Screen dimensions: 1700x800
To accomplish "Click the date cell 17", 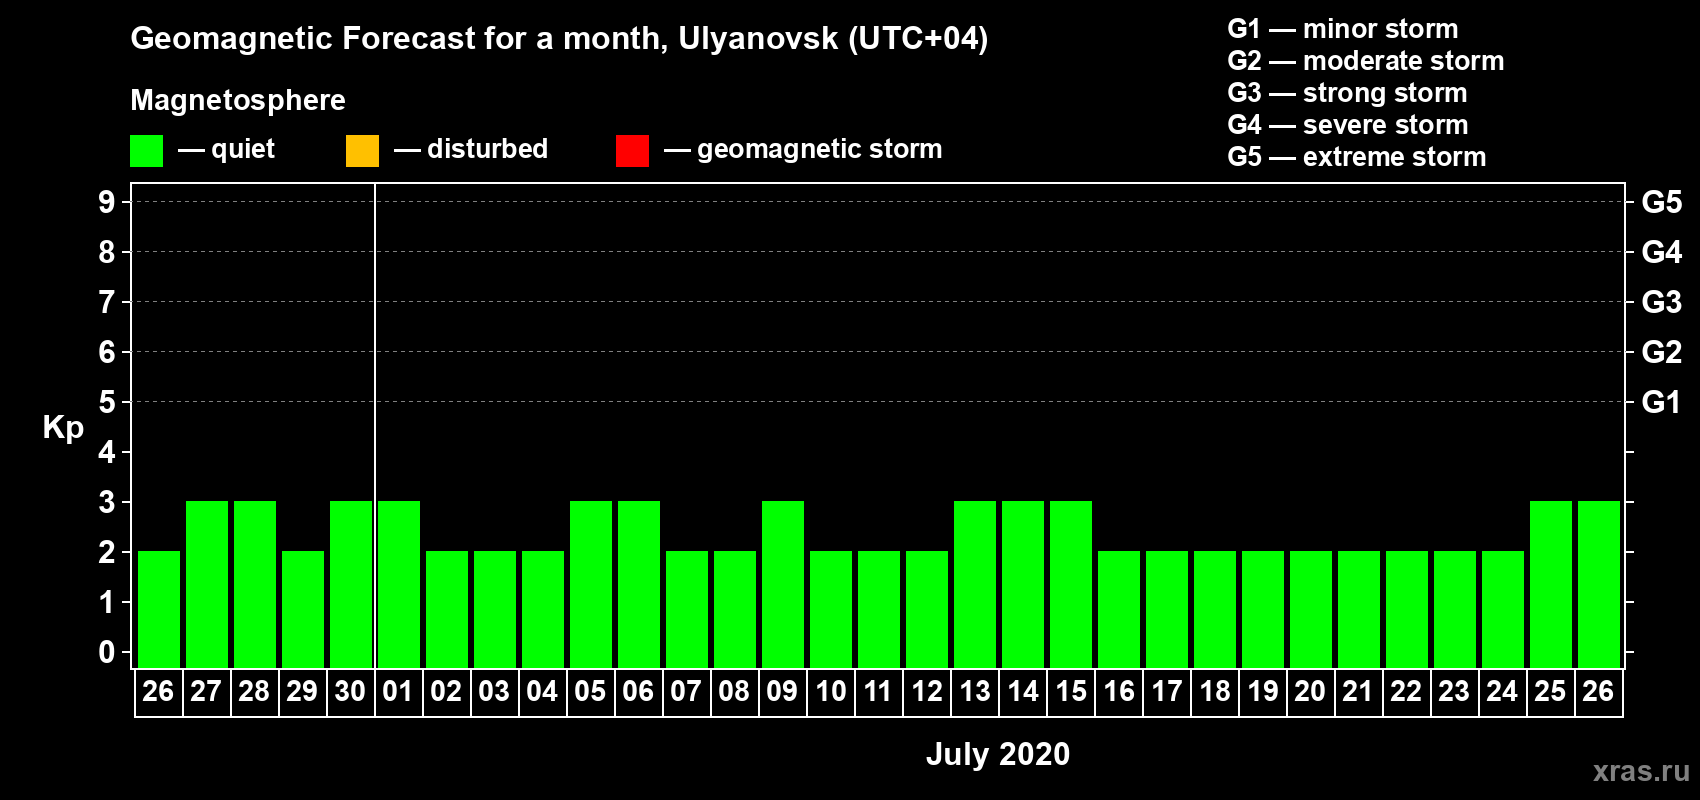I will (x=1166, y=692).
